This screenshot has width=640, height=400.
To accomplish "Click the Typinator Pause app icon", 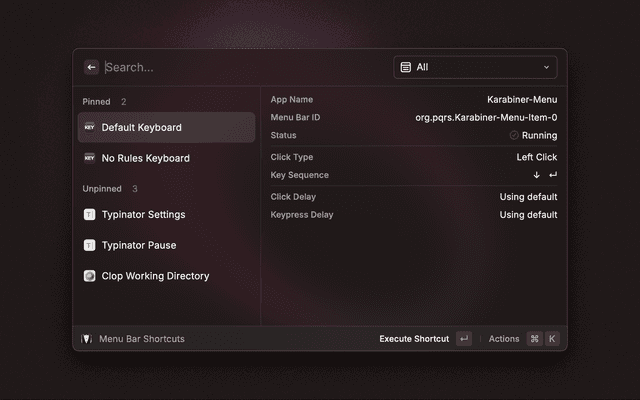I will point(90,245).
